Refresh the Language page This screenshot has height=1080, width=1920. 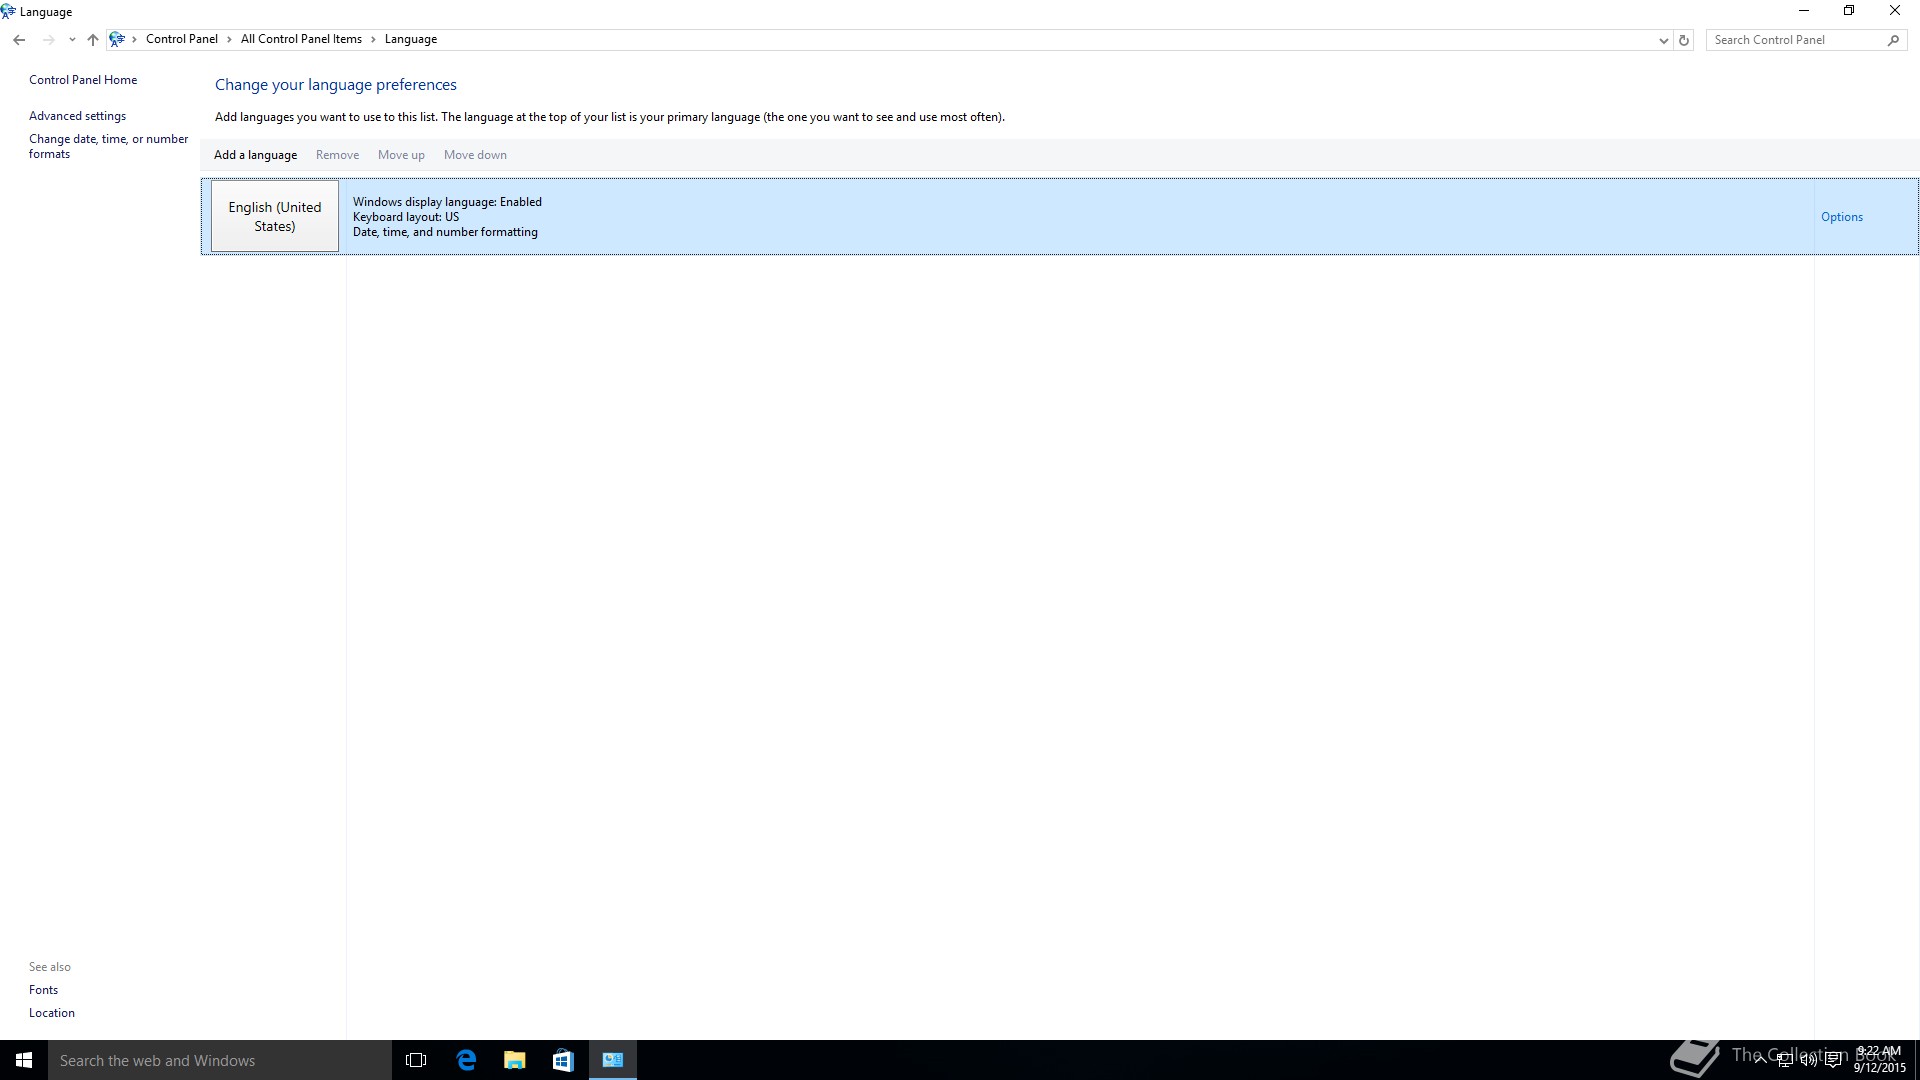tap(1684, 40)
